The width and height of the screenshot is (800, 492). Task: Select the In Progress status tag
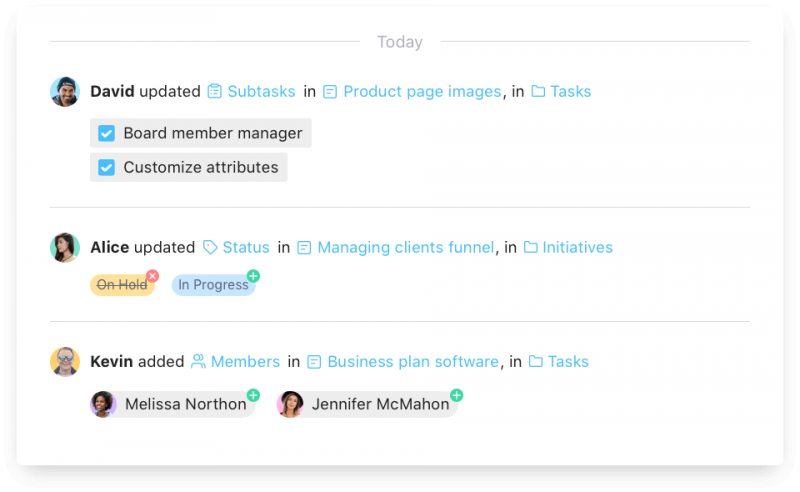(x=213, y=285)
